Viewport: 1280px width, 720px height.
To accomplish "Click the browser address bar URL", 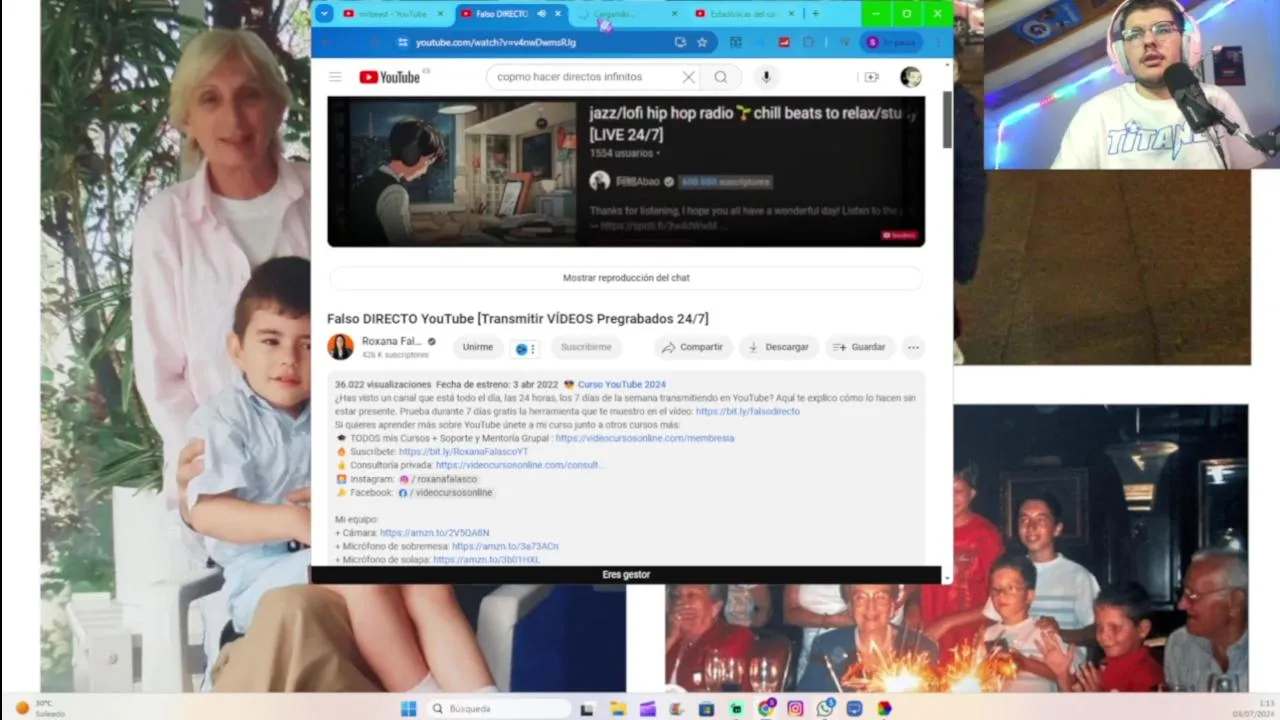I will [496, 42].
